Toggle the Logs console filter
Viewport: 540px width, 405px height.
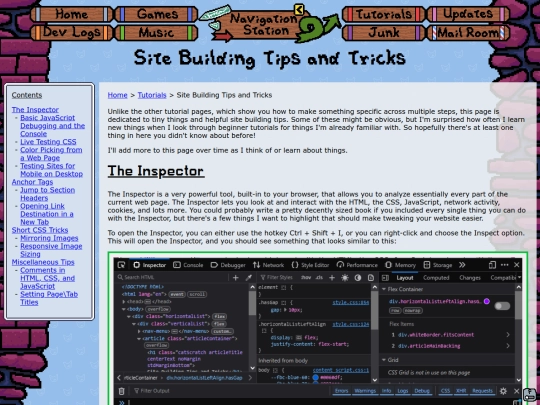tap(403, 391)
